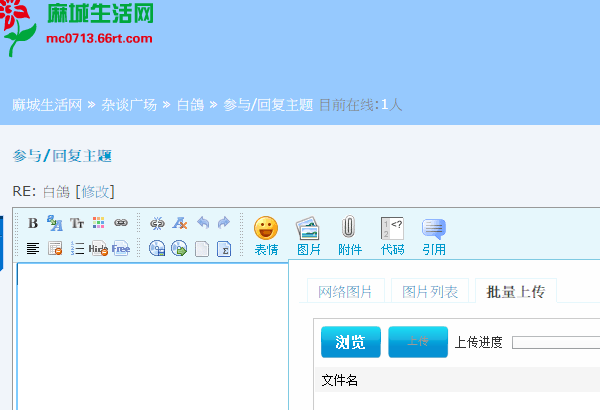Open the 表情 emoticon picker
Viewport: 600px width, 410px height.
(x=266, y=236)
